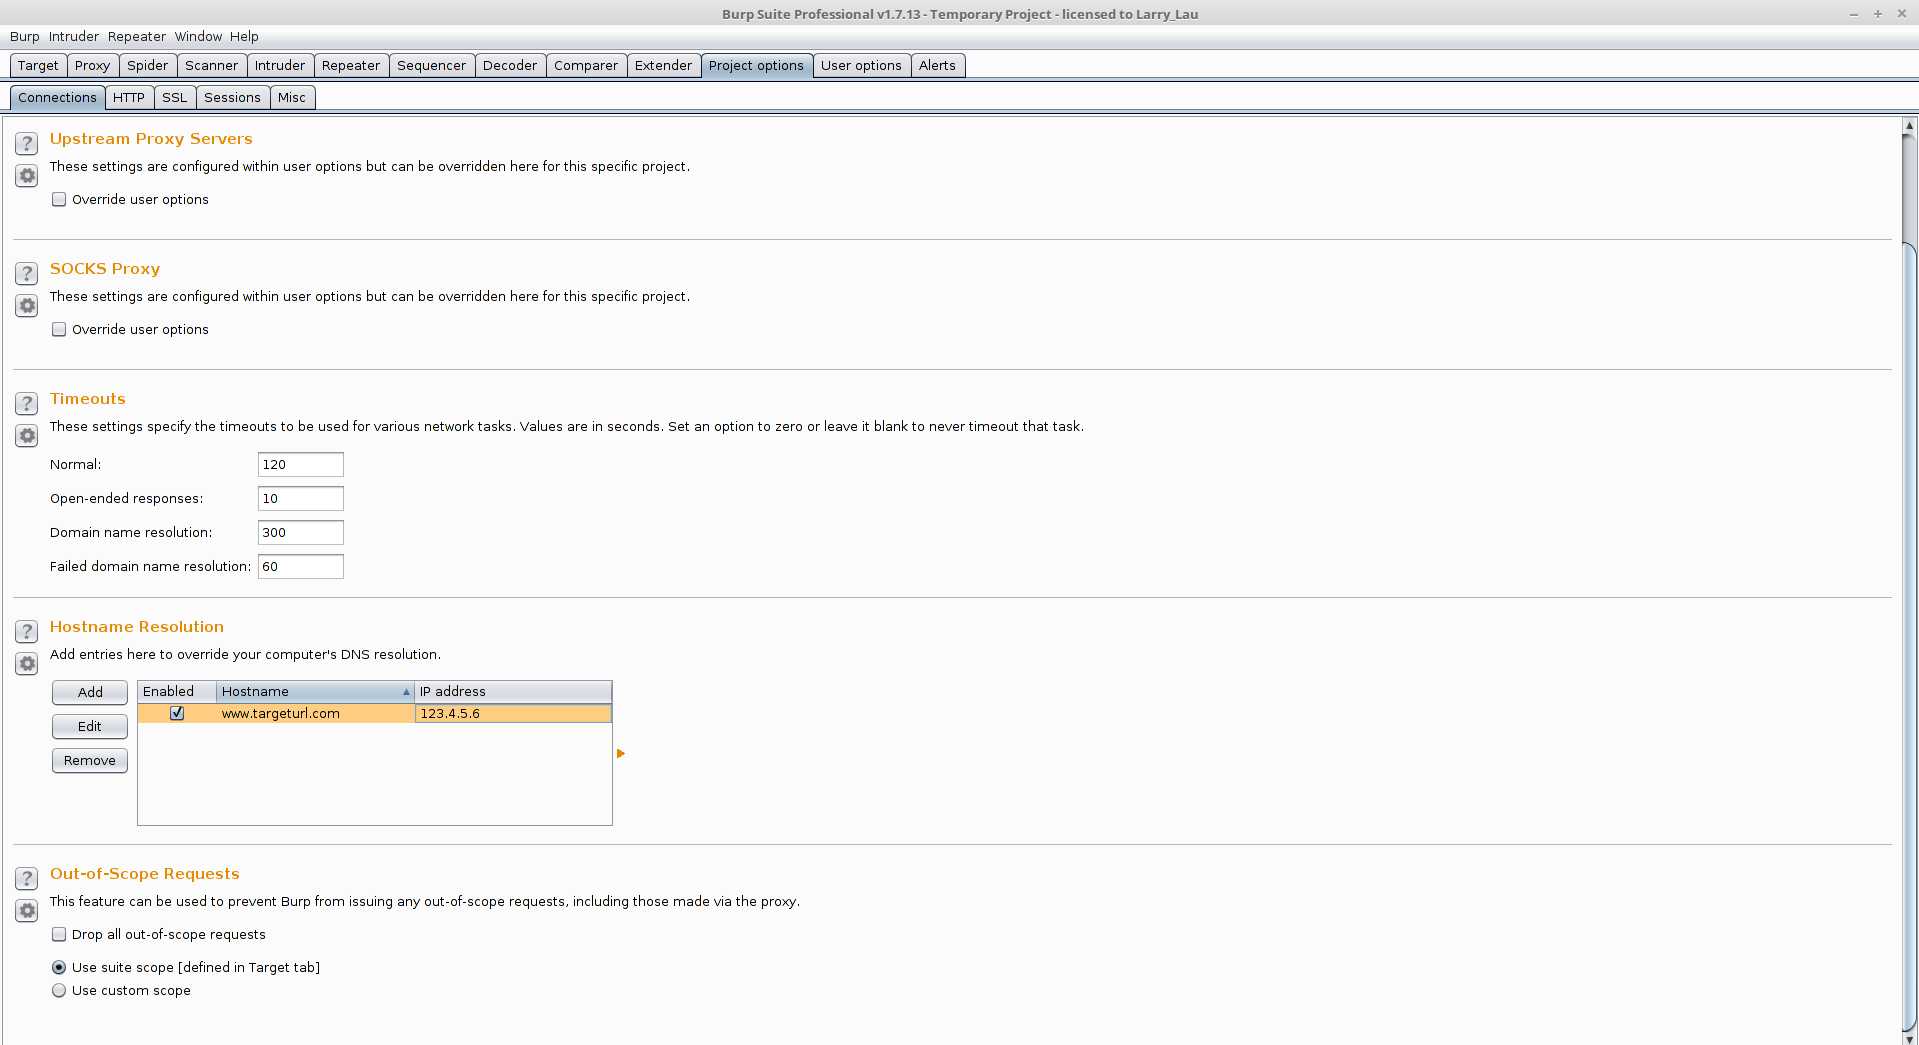Tick Drop all out-of-scope requests
Screen dimensions: 1919x1045
point(59,934)
